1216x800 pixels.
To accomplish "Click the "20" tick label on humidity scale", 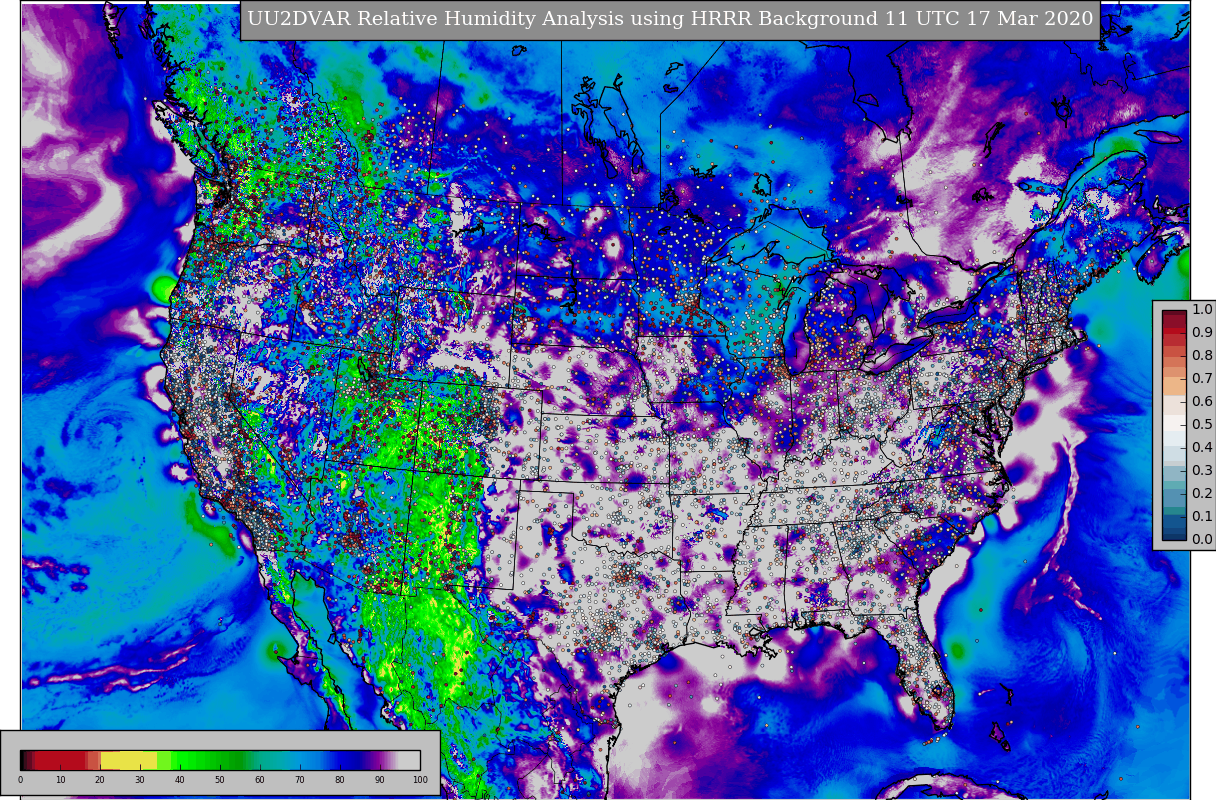I will point(100,779).
